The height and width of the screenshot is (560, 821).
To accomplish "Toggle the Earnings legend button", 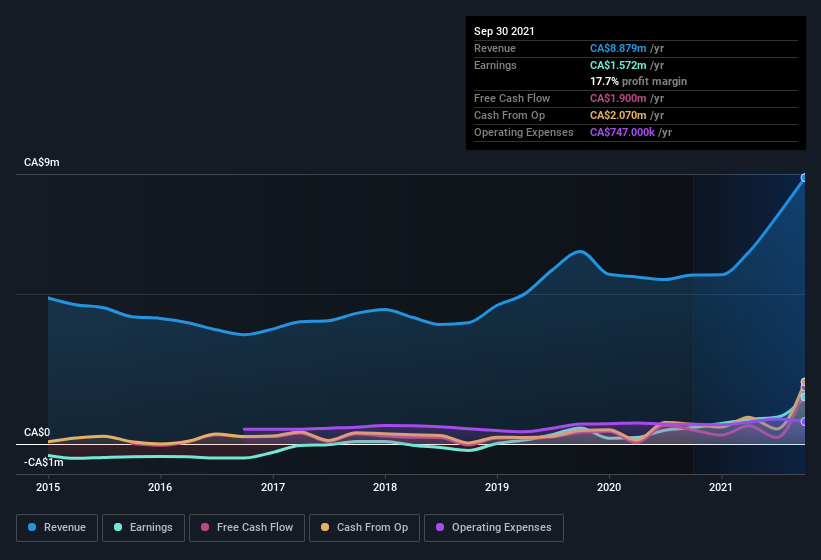I will point(143,528).
